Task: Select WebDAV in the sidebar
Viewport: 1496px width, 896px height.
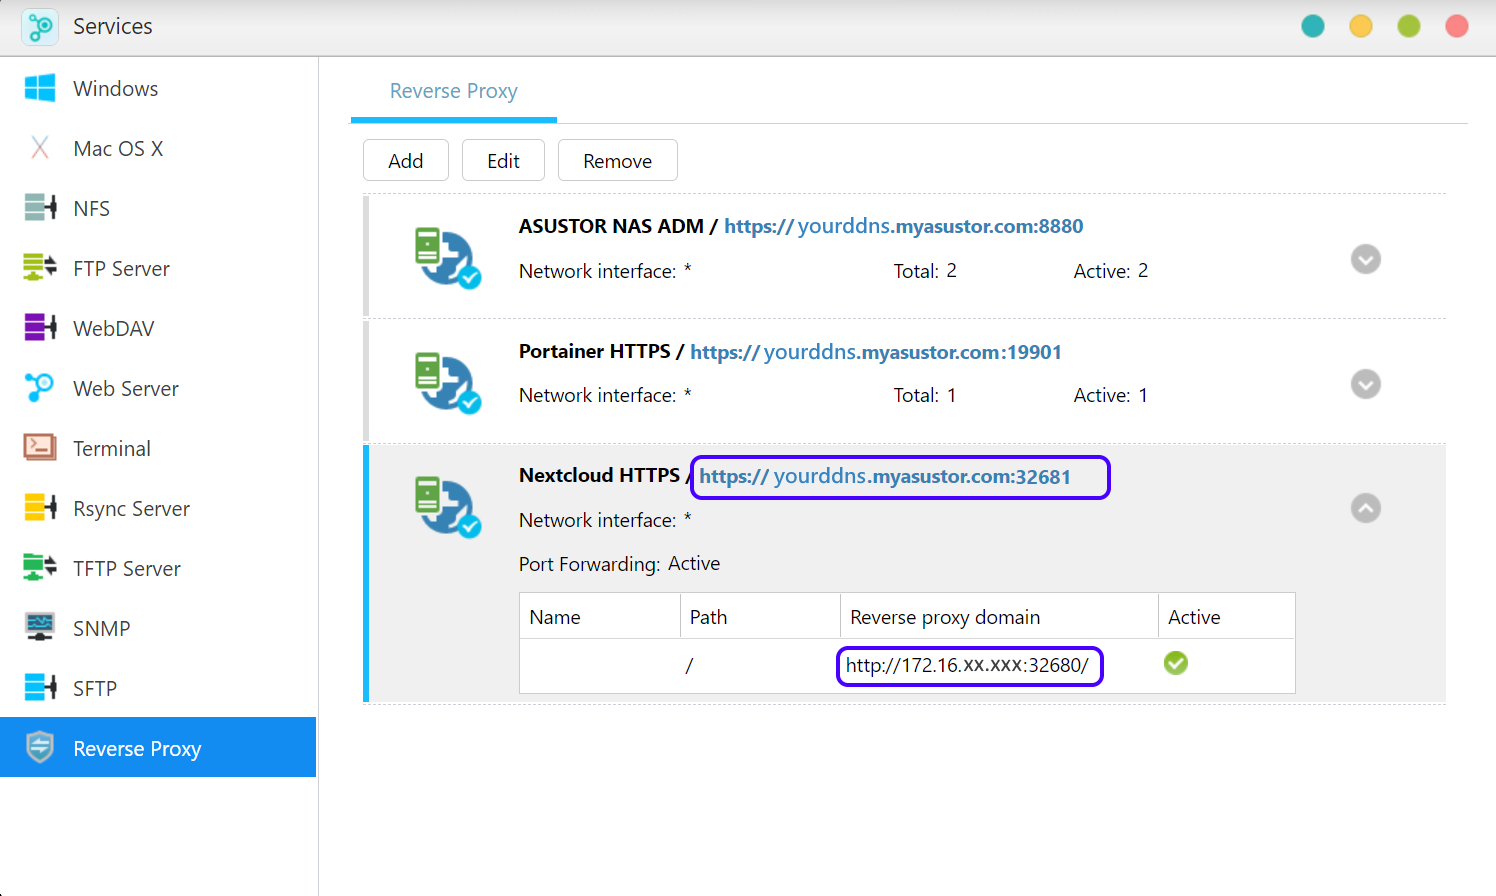Action: pyautogui.click(x=158, y=328)
